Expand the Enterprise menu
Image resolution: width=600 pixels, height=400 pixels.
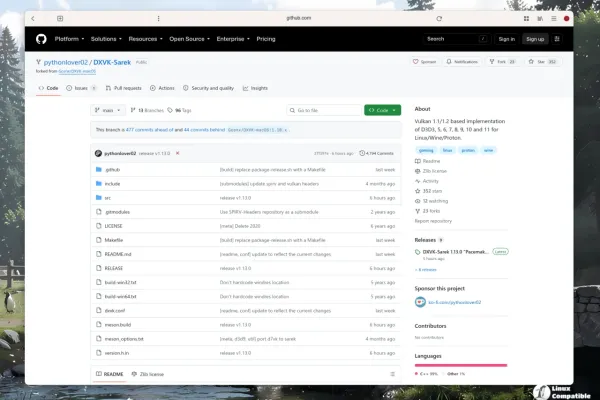(x=233, y=39)
